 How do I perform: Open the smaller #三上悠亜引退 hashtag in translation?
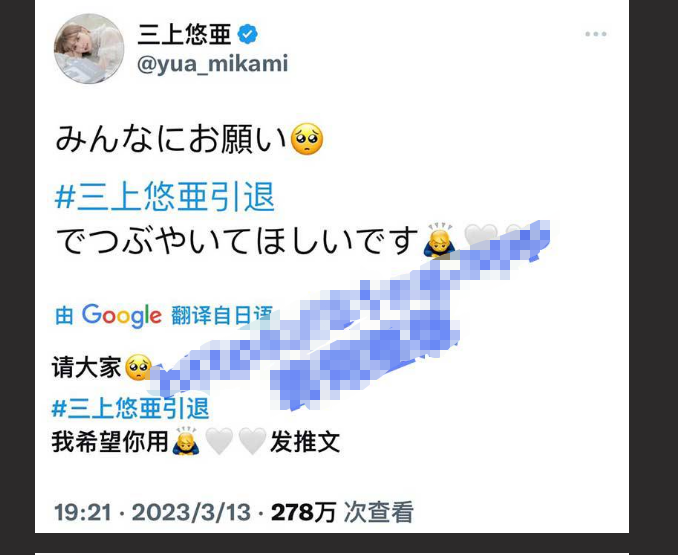pos(130,408)
